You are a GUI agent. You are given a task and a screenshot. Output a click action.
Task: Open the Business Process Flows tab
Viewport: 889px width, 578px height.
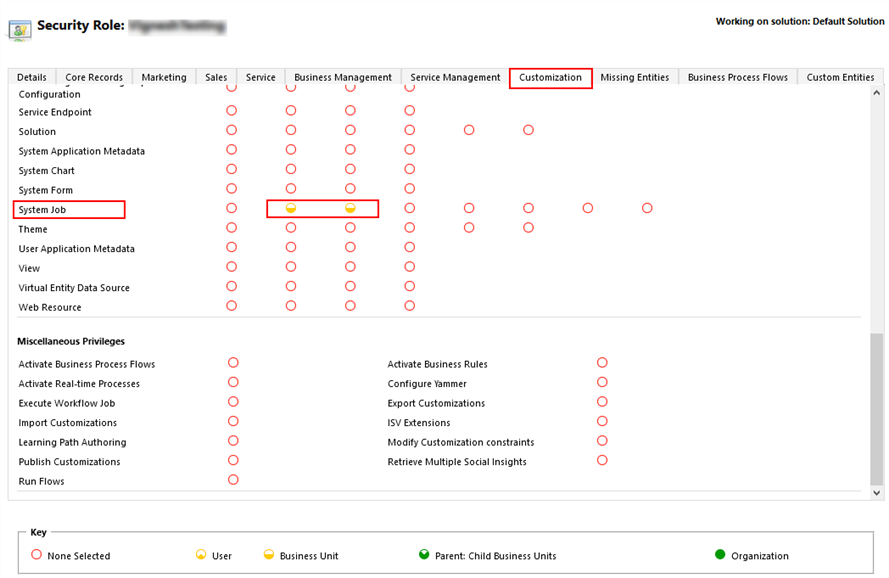(737, 77)
